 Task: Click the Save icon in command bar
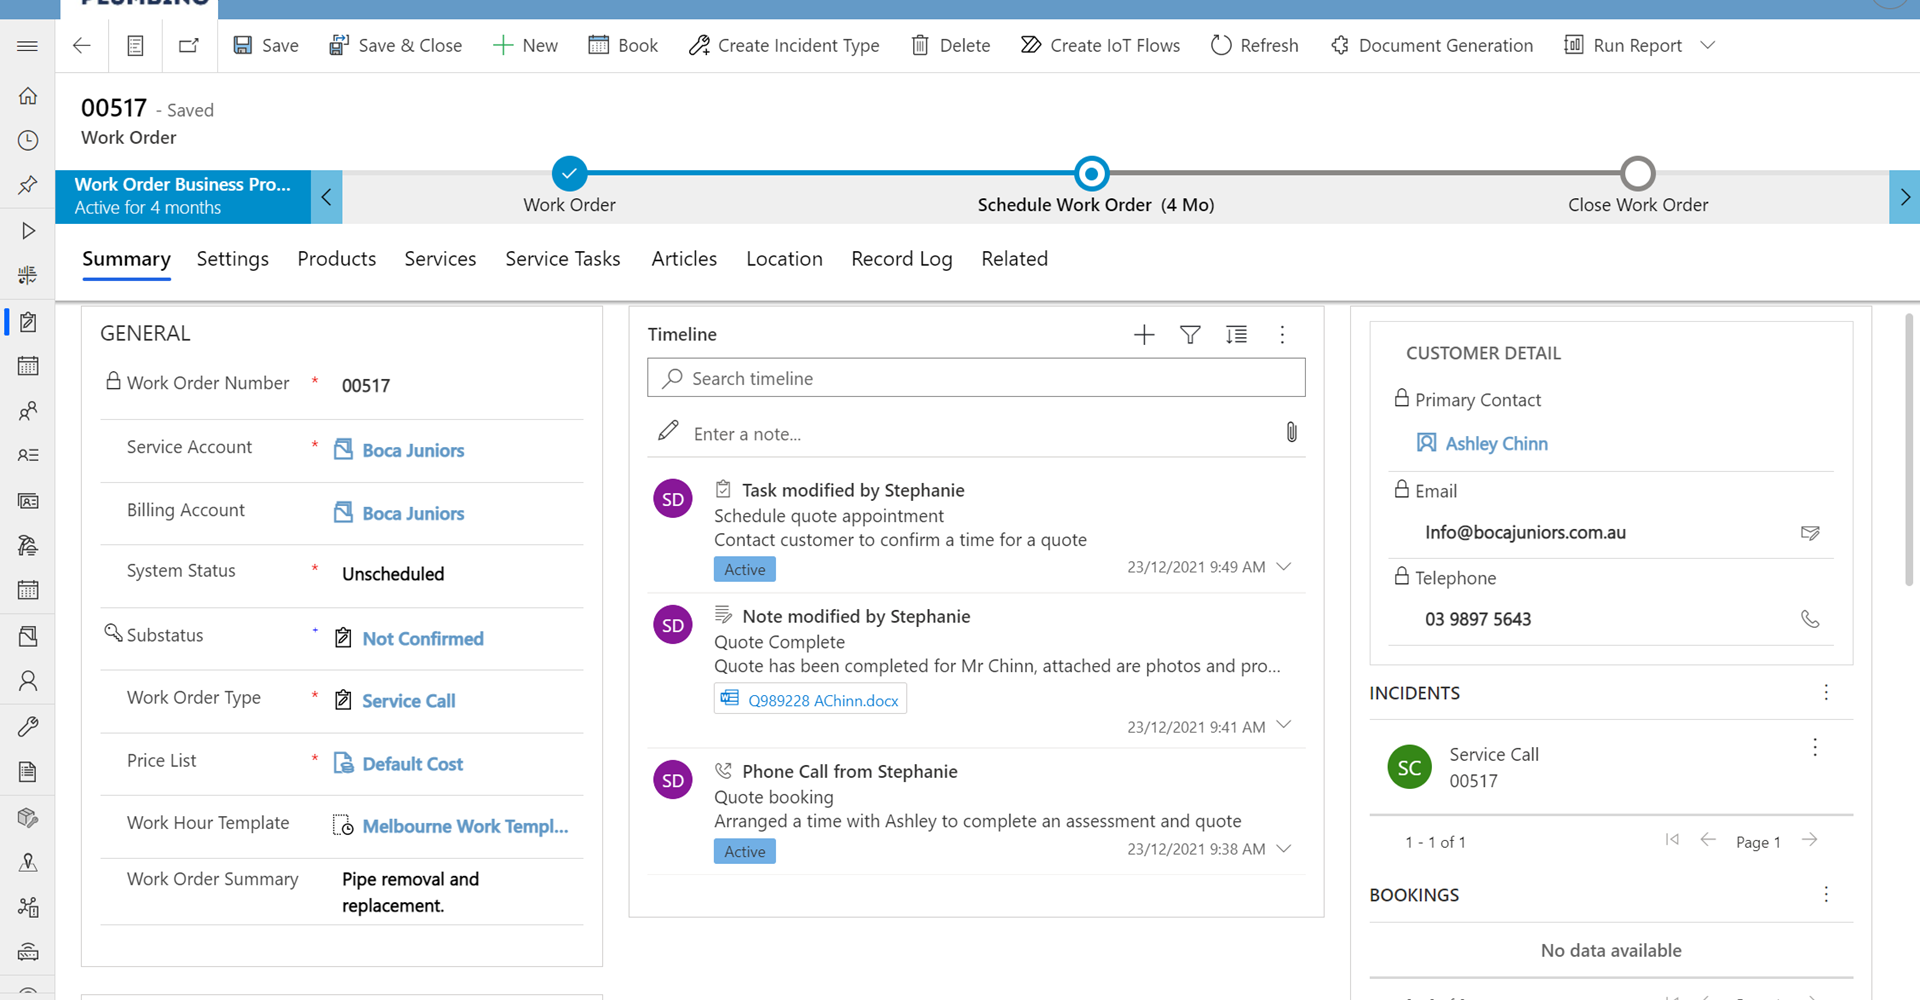coord(243,45)
